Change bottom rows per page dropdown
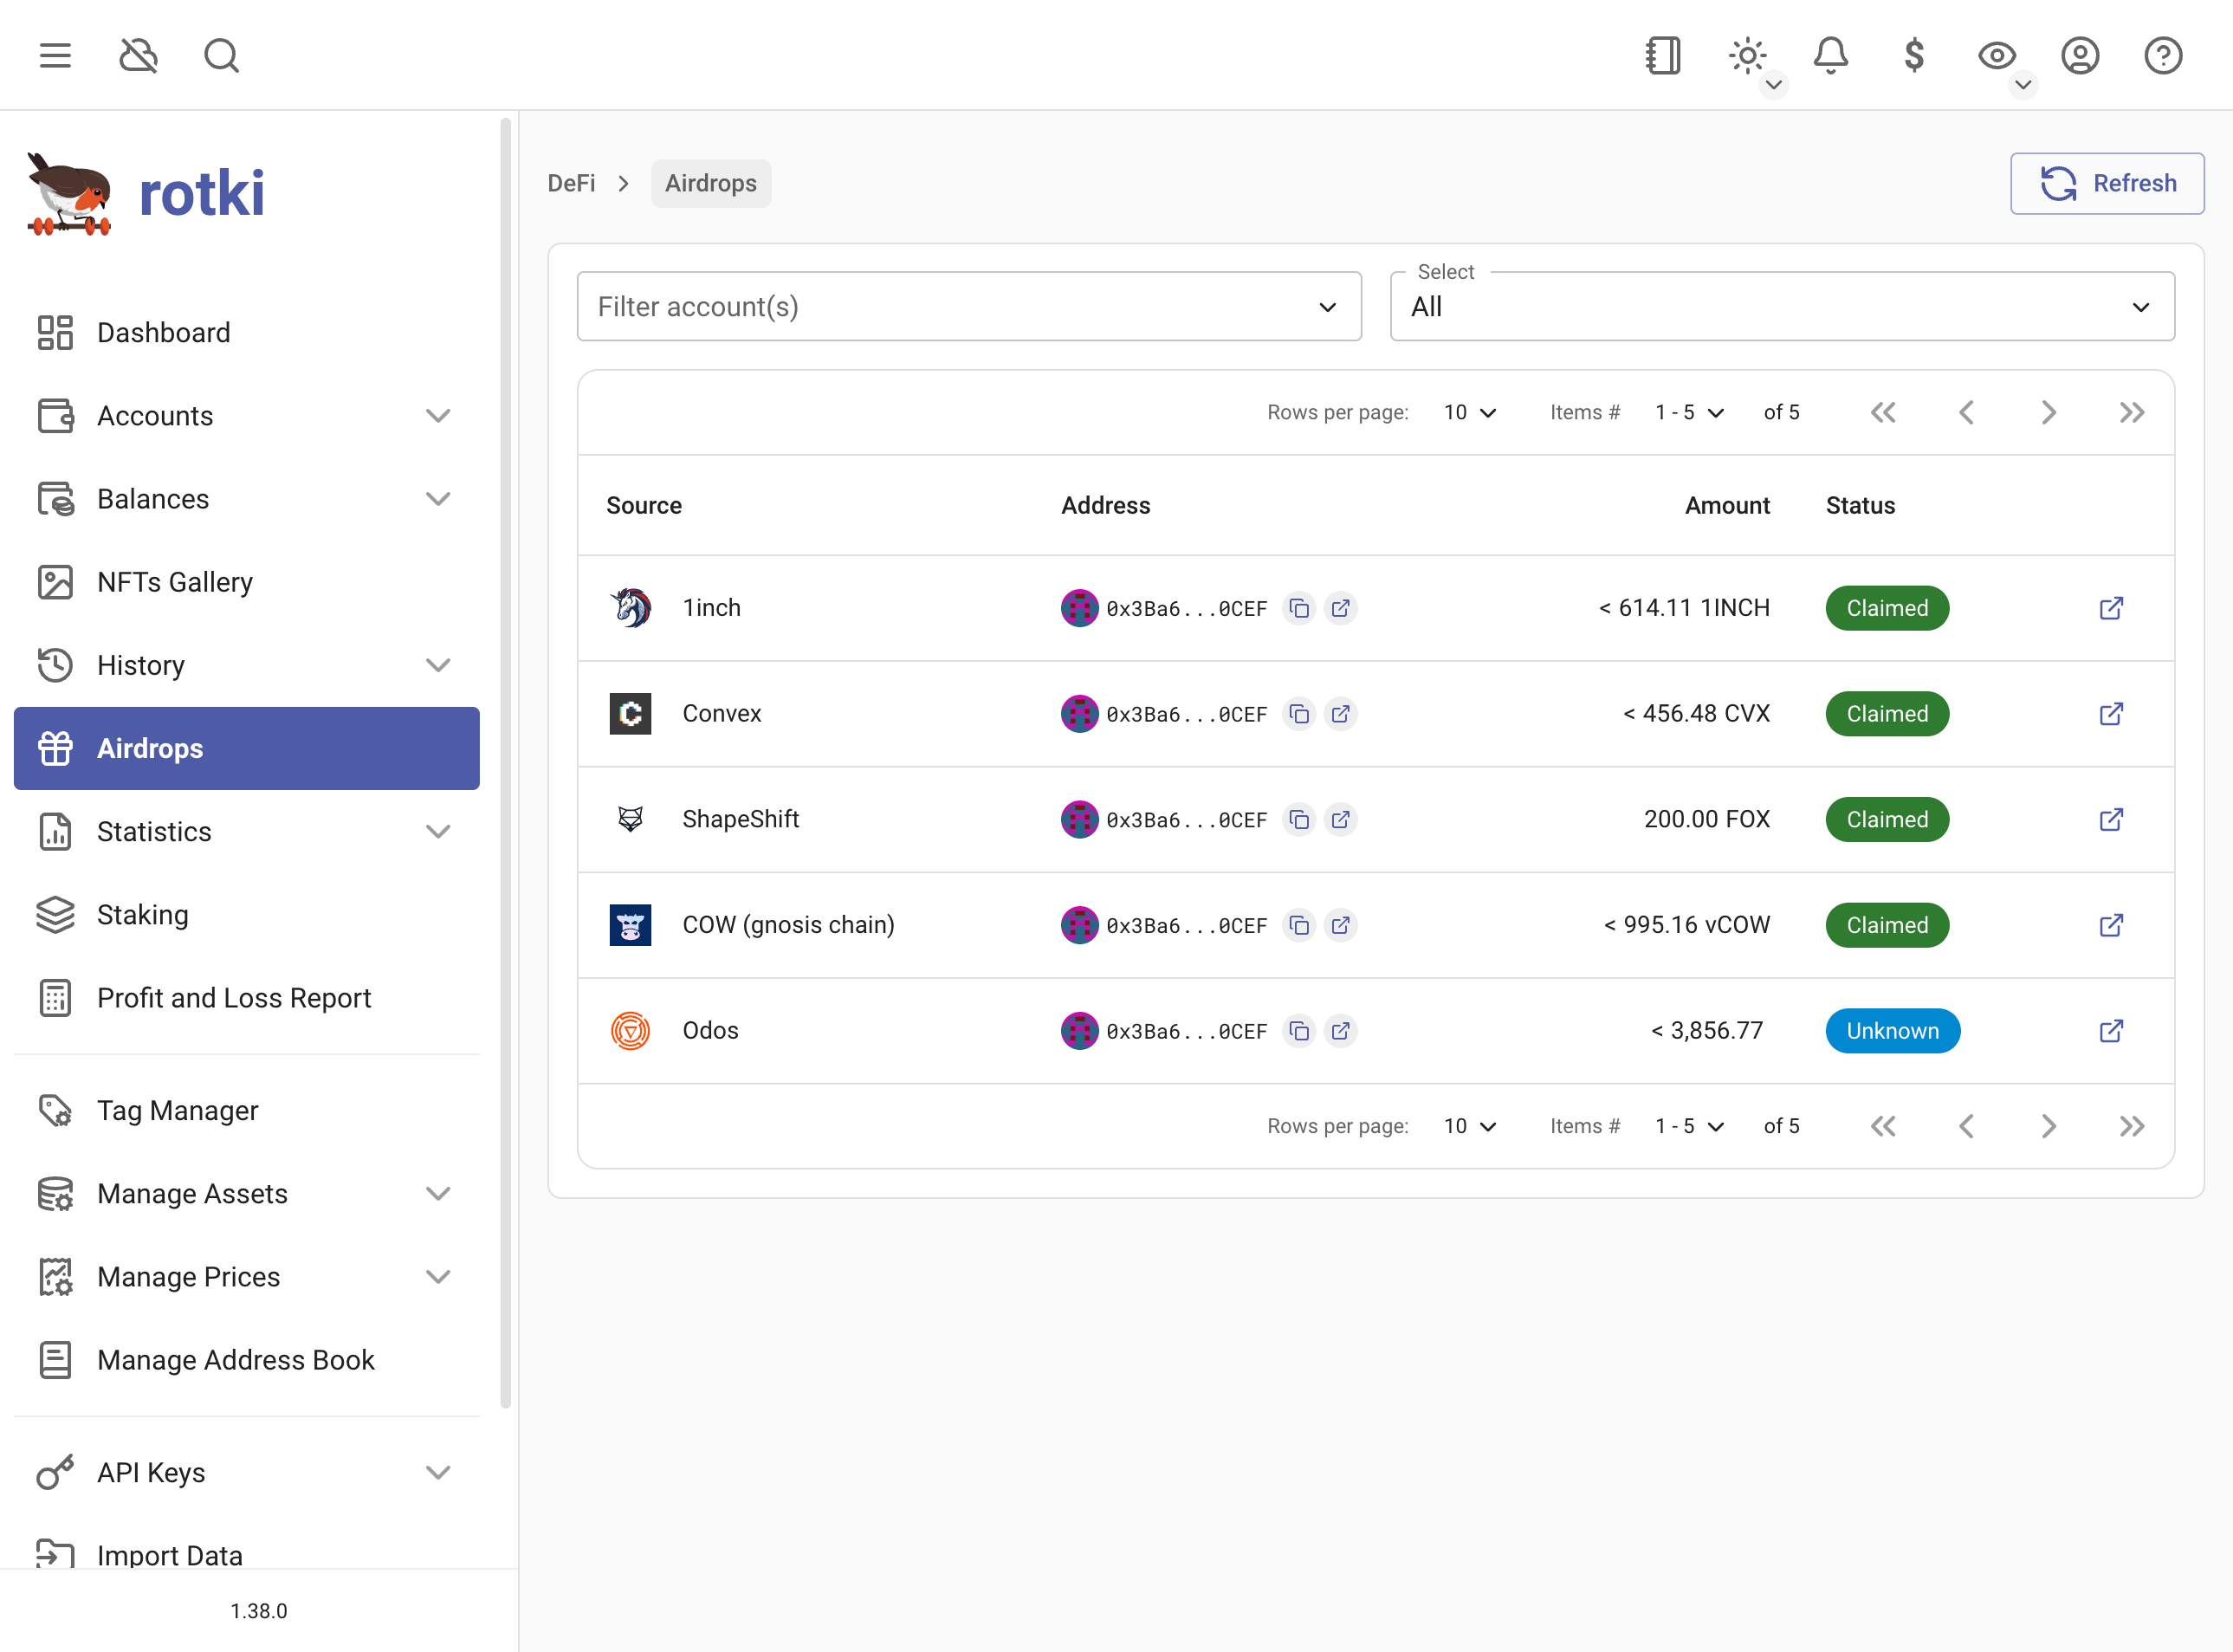Screen dimensions: 2233x1652 click(x=1469, y=1126)
